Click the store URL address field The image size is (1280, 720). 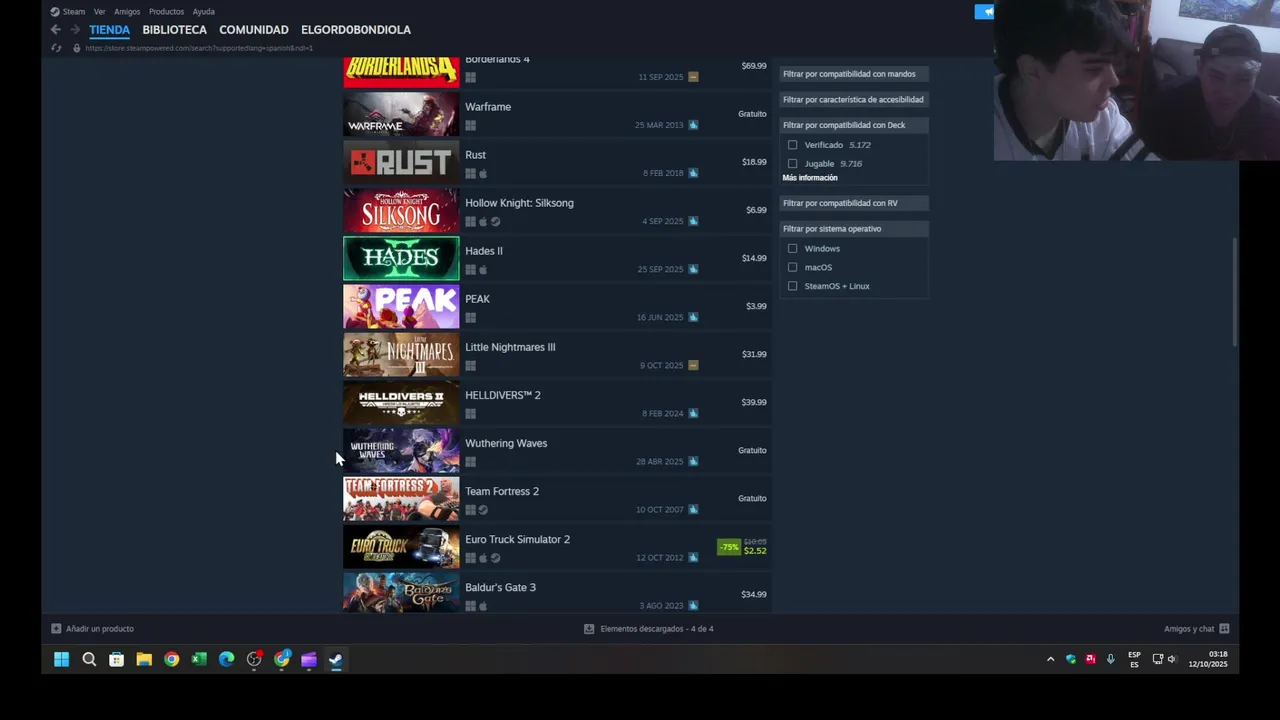pos(199,48)
